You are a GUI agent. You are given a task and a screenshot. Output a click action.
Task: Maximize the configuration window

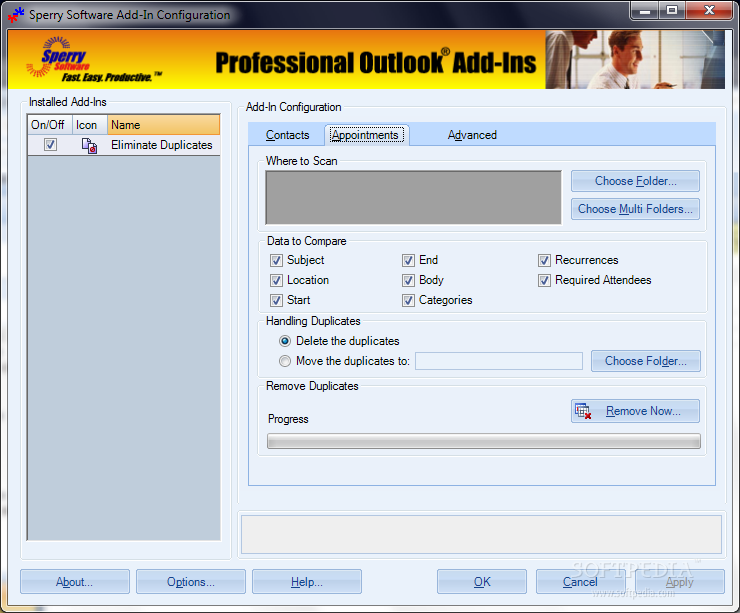tap(672, 10)
